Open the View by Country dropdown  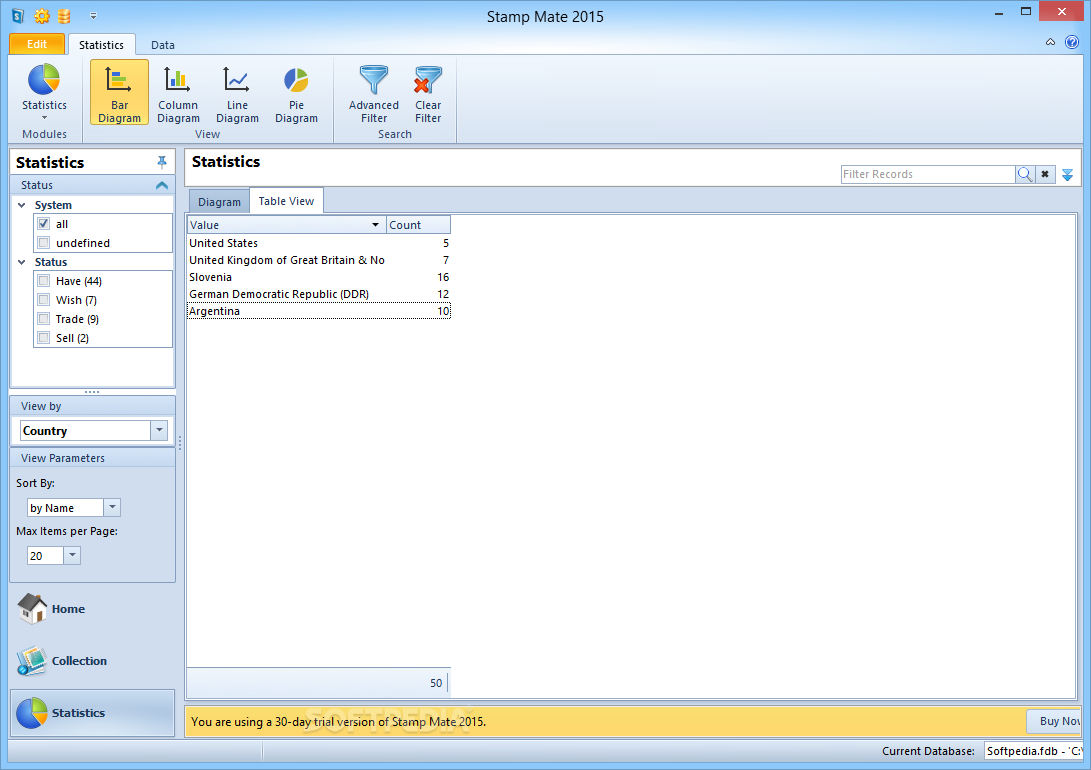(x=159, y=431)
